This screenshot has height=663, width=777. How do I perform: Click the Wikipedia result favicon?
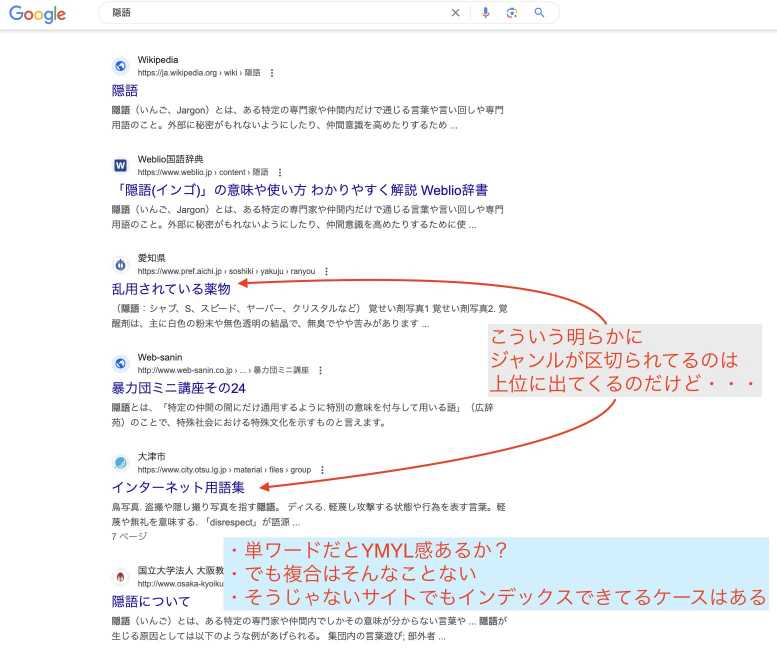120,65
